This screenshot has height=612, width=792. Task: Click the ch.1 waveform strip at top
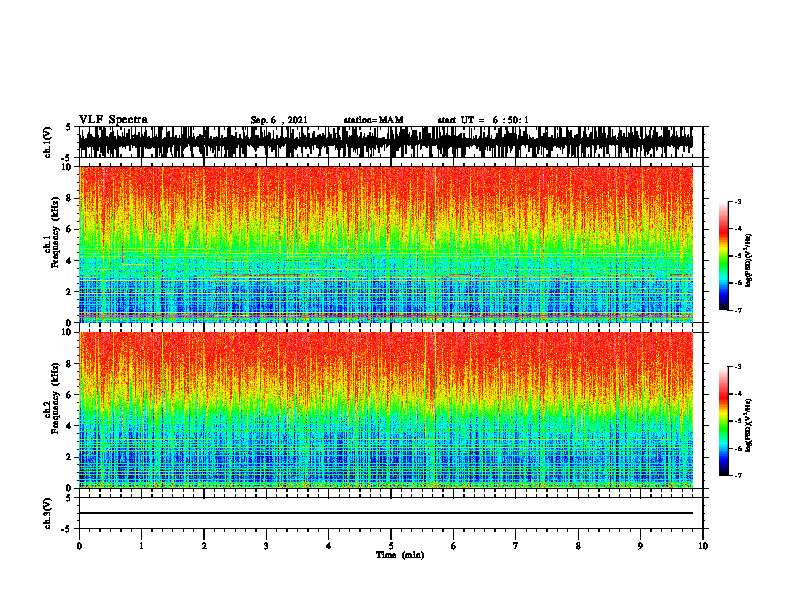(x=386, y=142)
